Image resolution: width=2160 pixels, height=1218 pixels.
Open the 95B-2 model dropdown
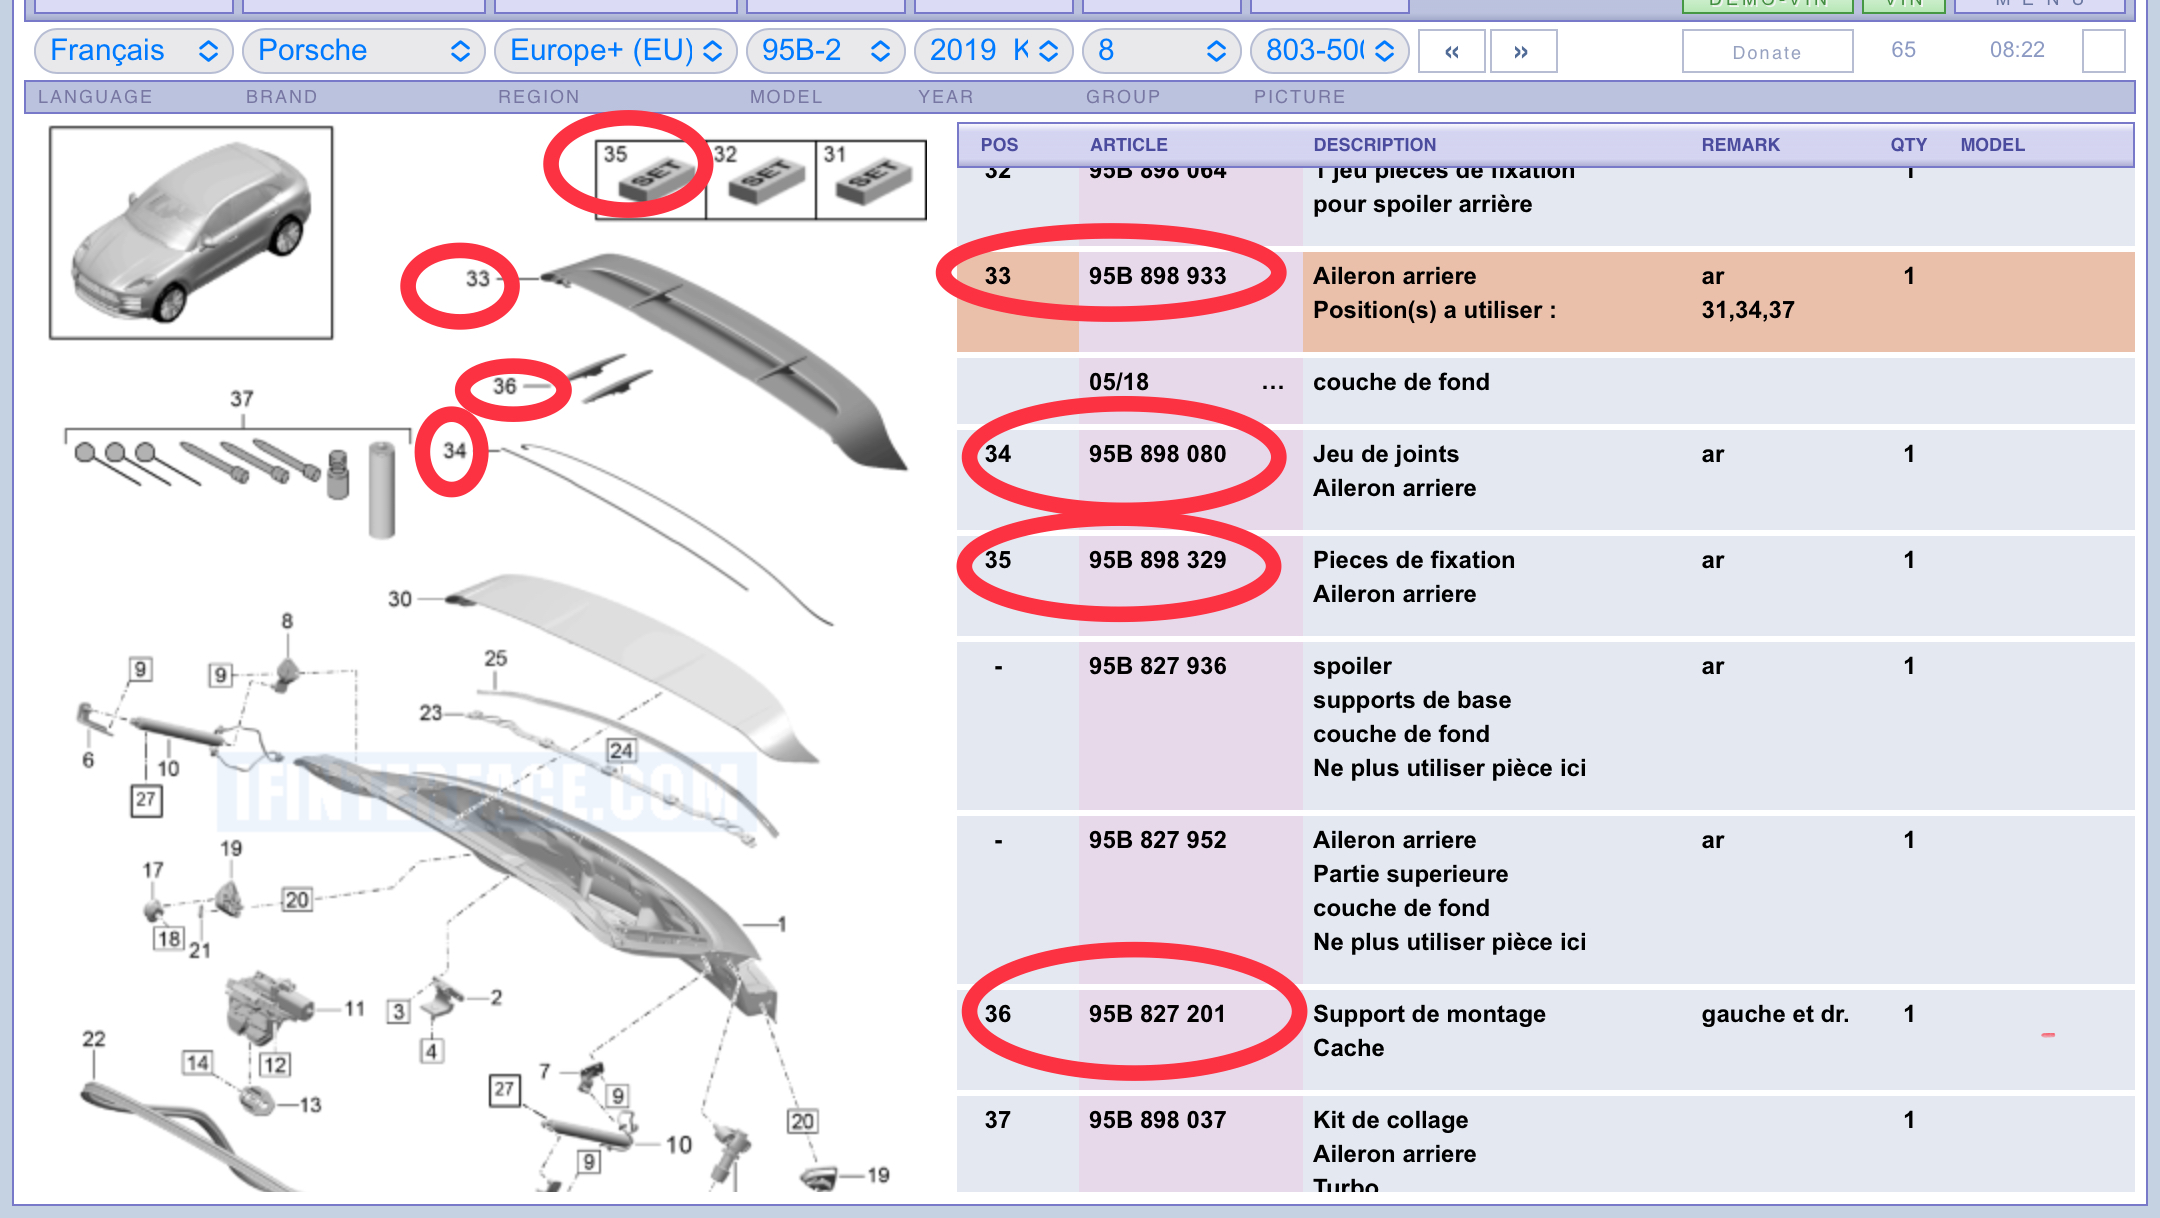pos(825,51)
